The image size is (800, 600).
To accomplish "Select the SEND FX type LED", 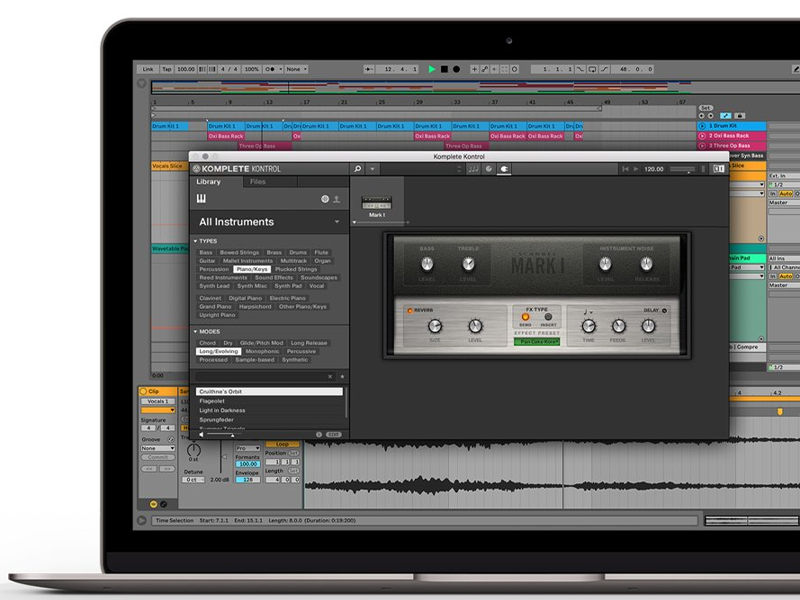I will [525, 317].
